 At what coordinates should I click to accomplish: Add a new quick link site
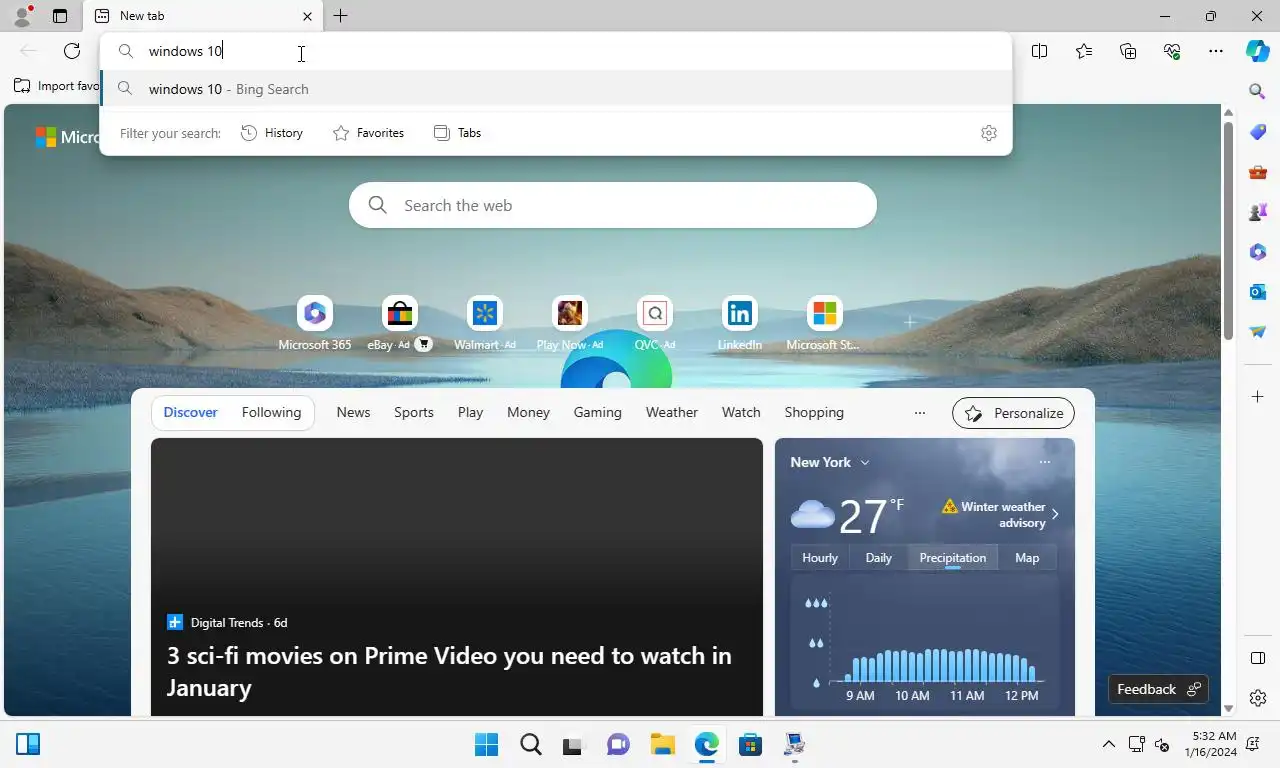tap(910, 322)
